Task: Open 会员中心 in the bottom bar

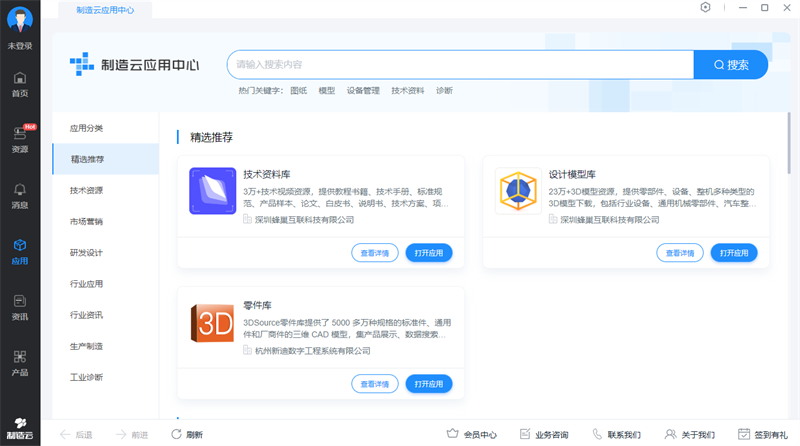Action: (471, 434)
